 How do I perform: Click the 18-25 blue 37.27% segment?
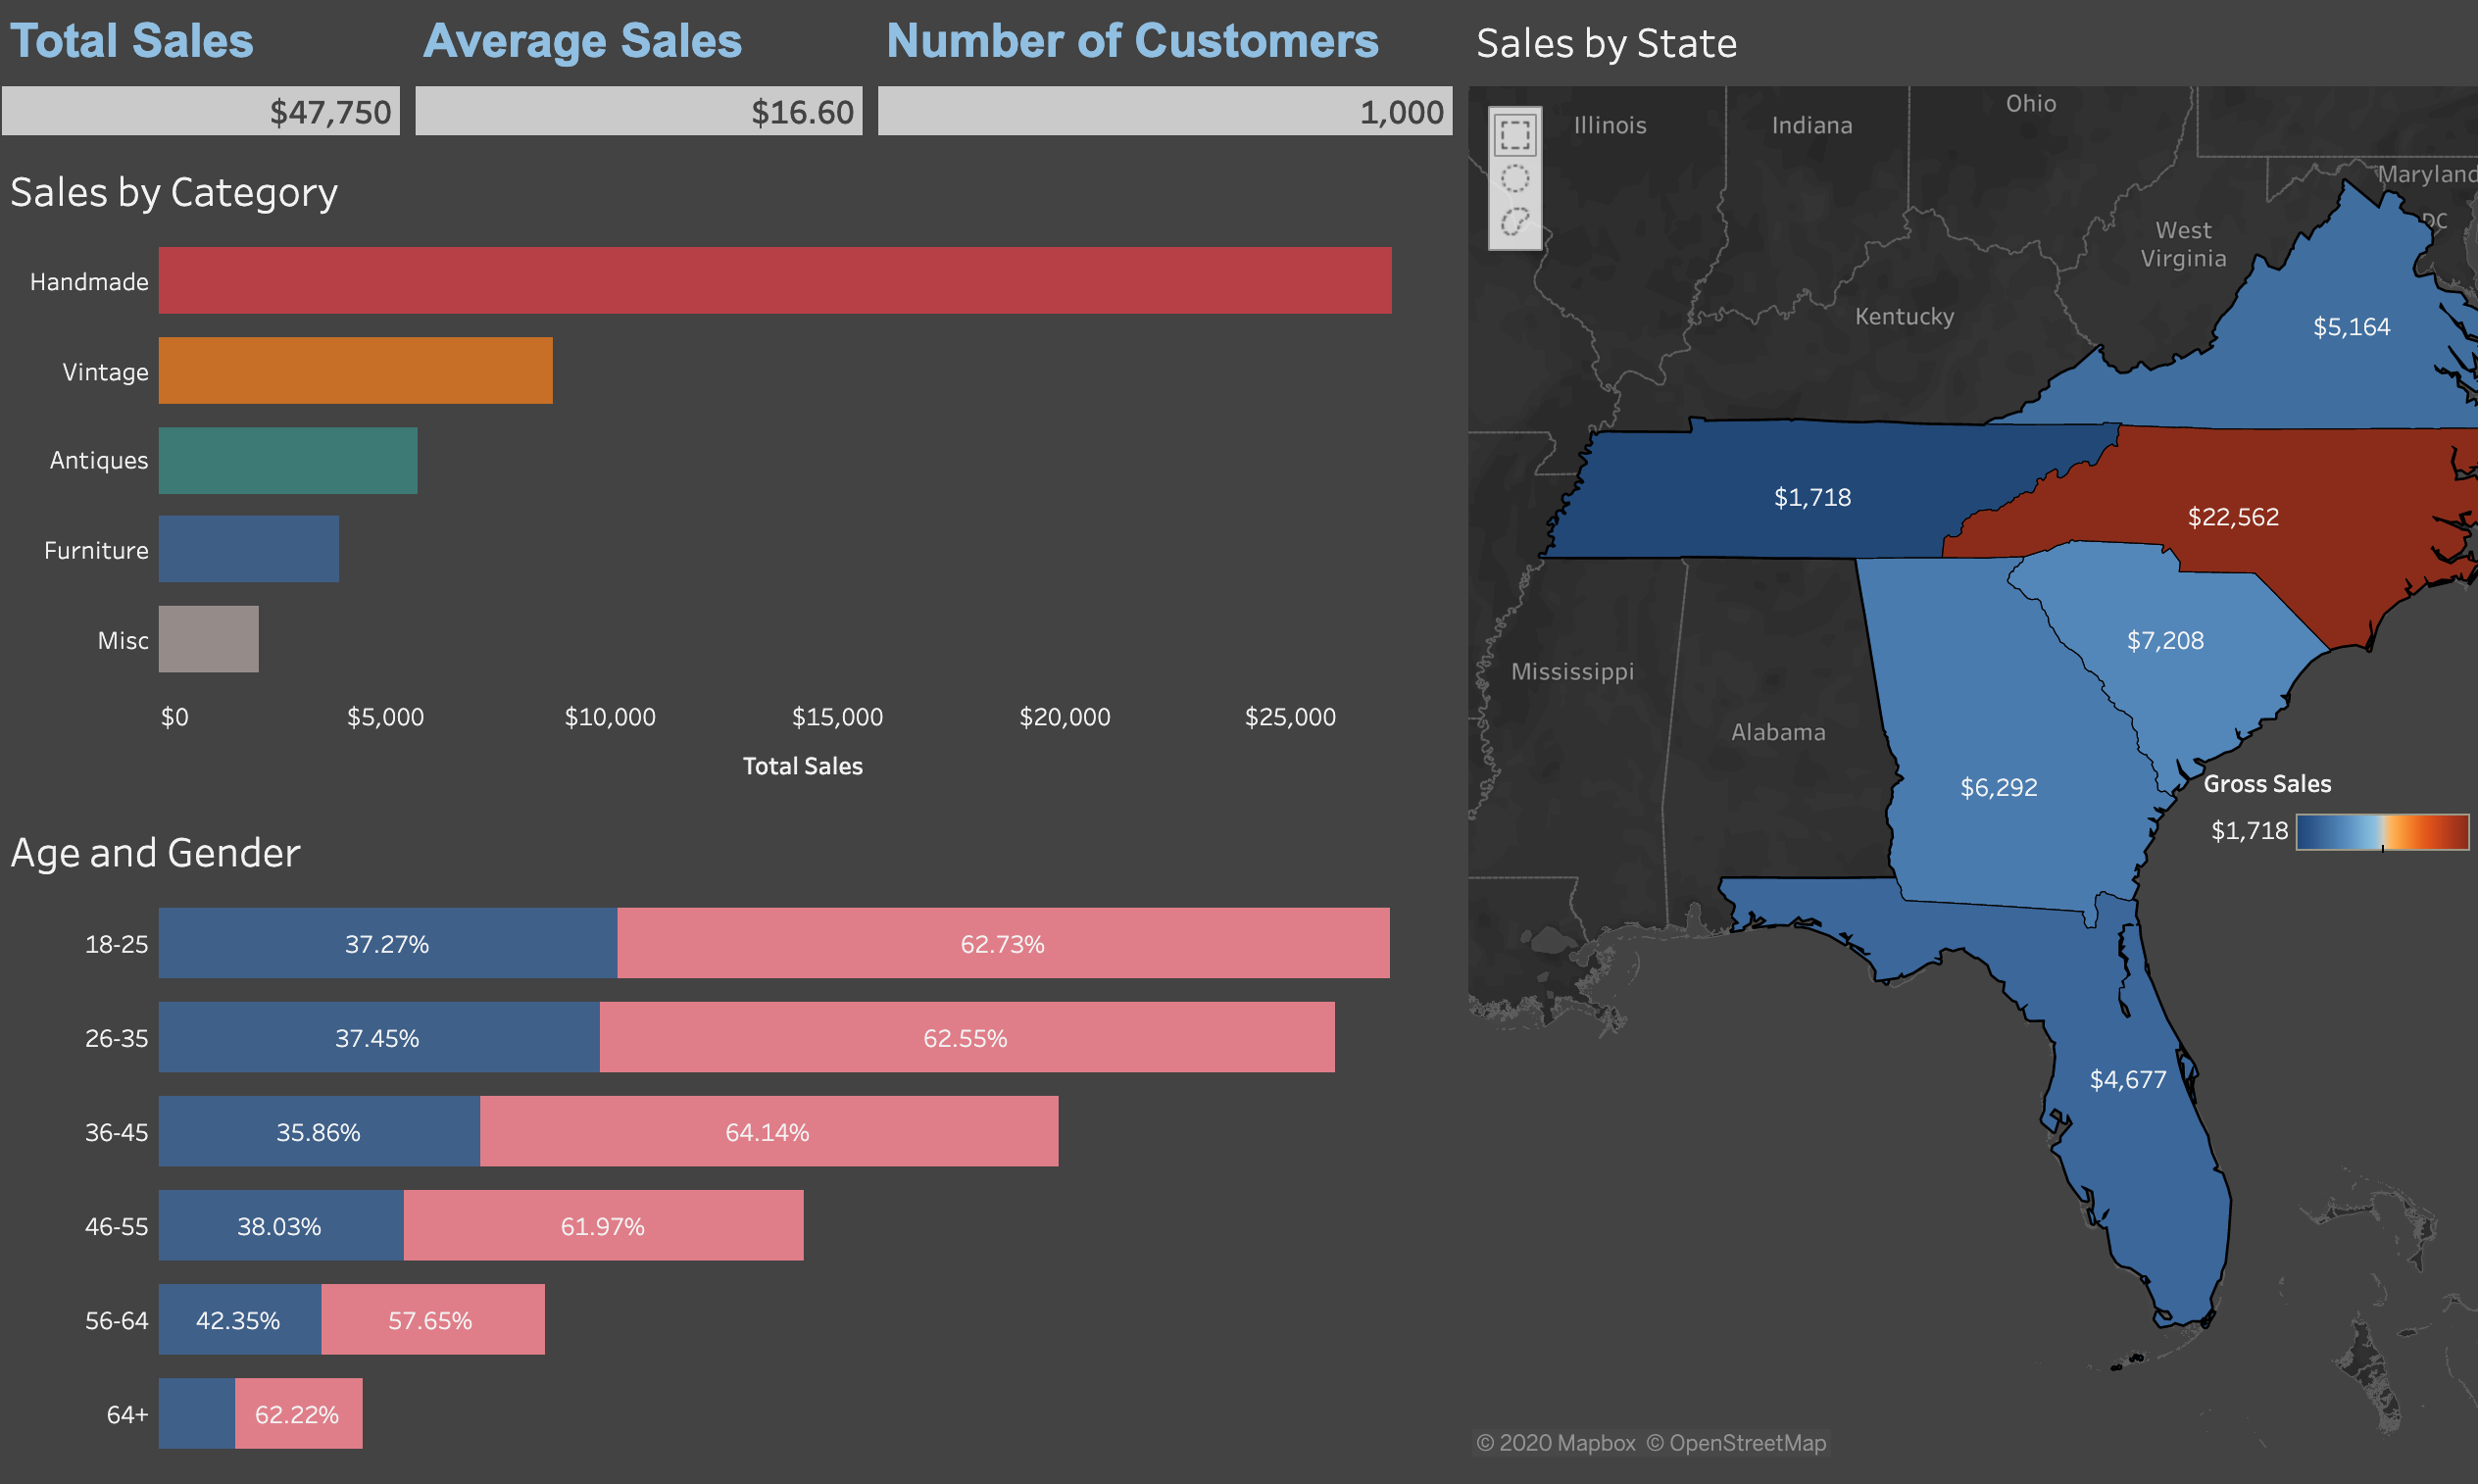pyautogui.click(x=387, y=943)
